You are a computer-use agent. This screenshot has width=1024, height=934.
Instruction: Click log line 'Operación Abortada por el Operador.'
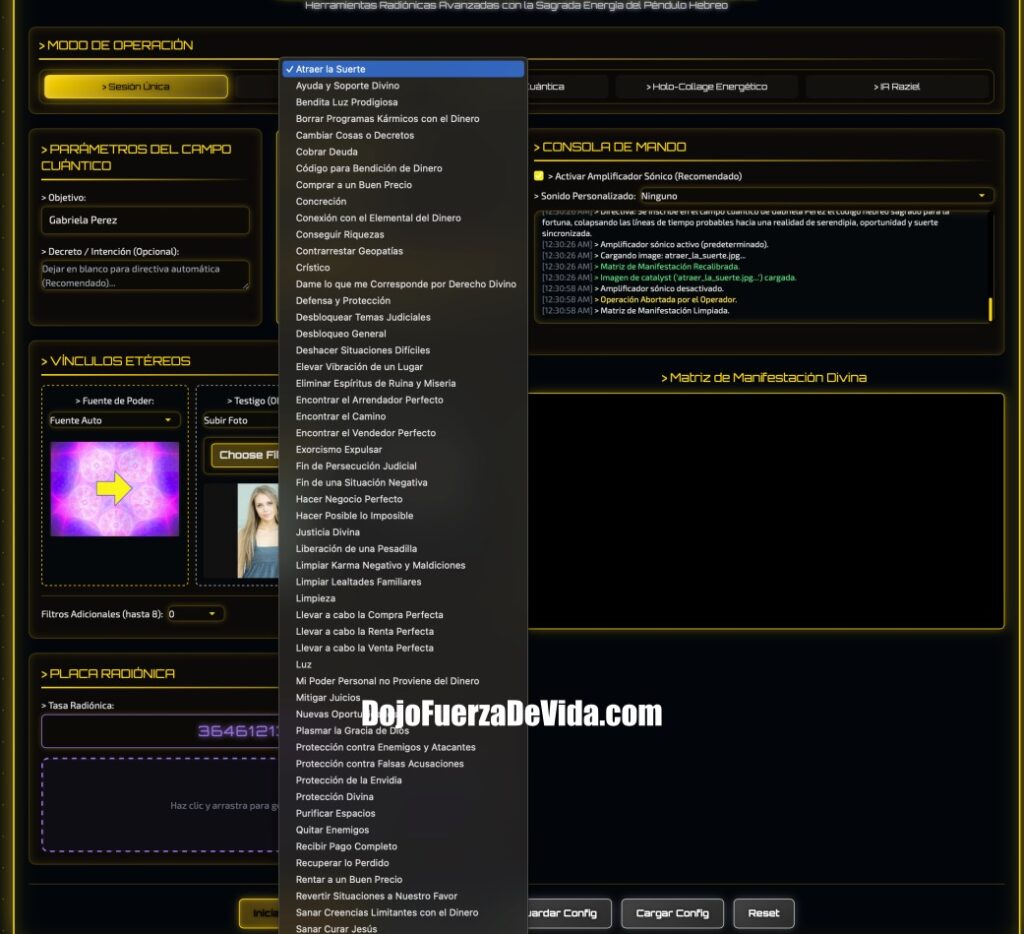point(668,300)
